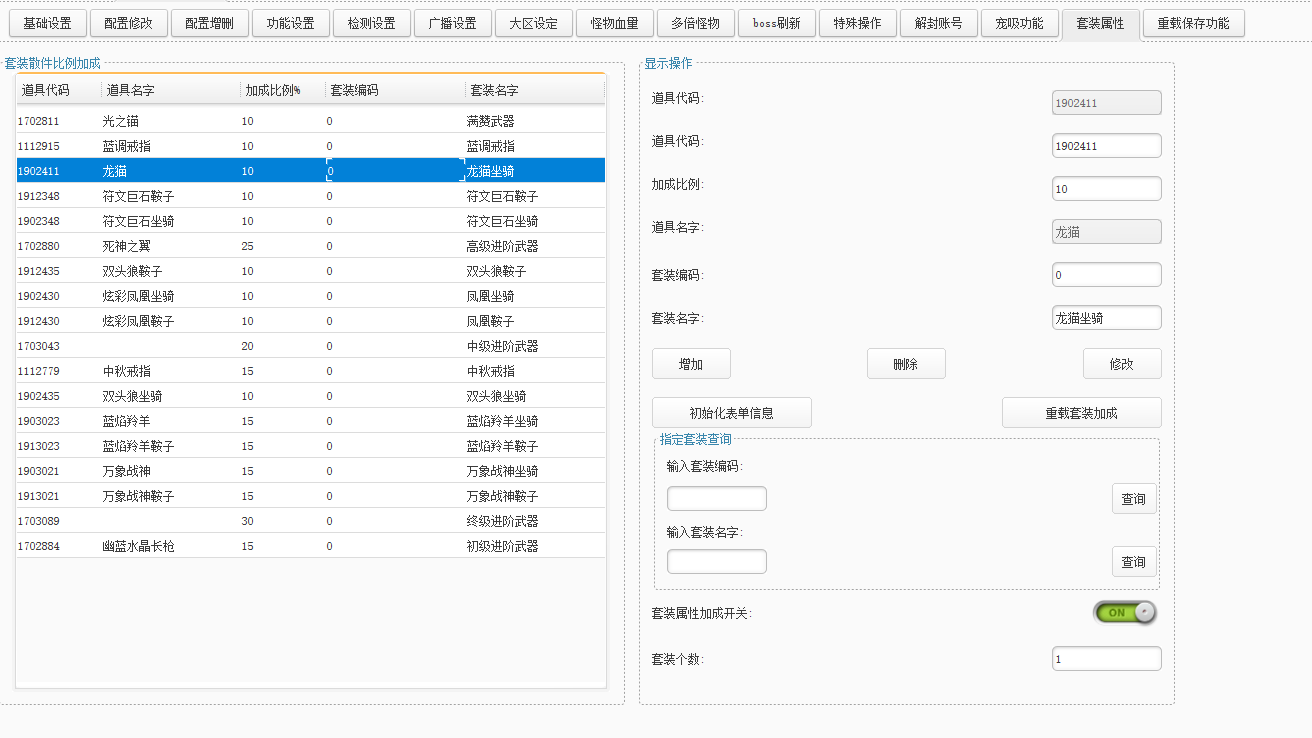The height and width of the screenshot is (738, 1312).
Task: Select row 符文巨石坐骑 code 1902348
Action: tap(311, 221)
